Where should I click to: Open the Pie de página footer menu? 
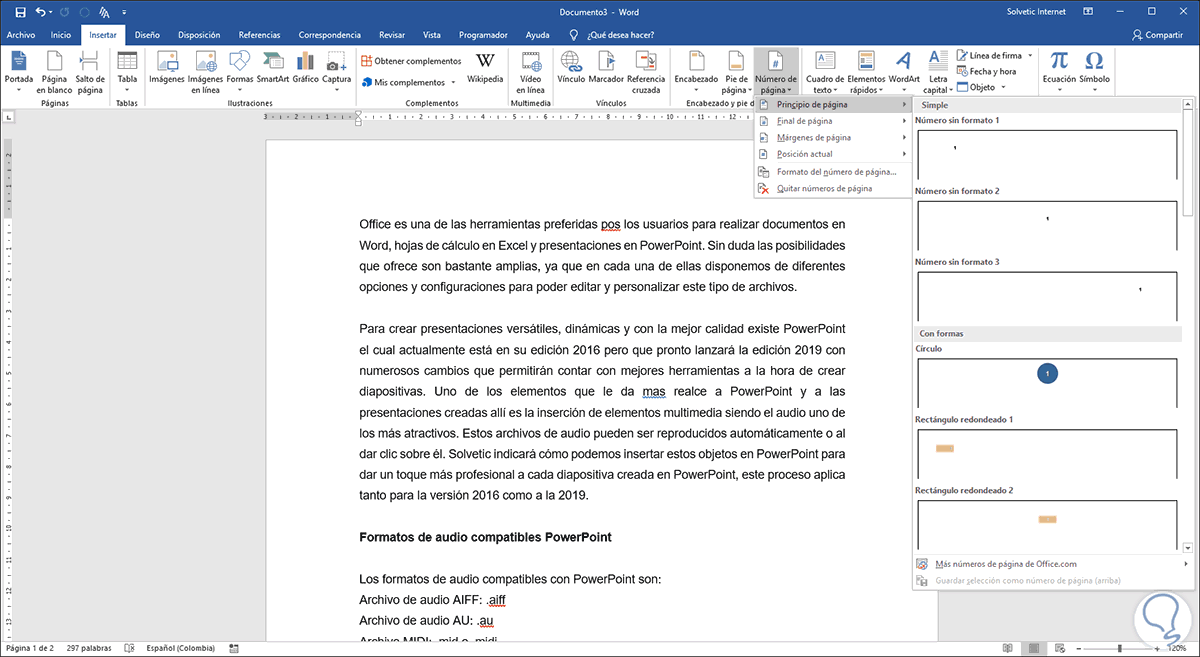point(736,71)
